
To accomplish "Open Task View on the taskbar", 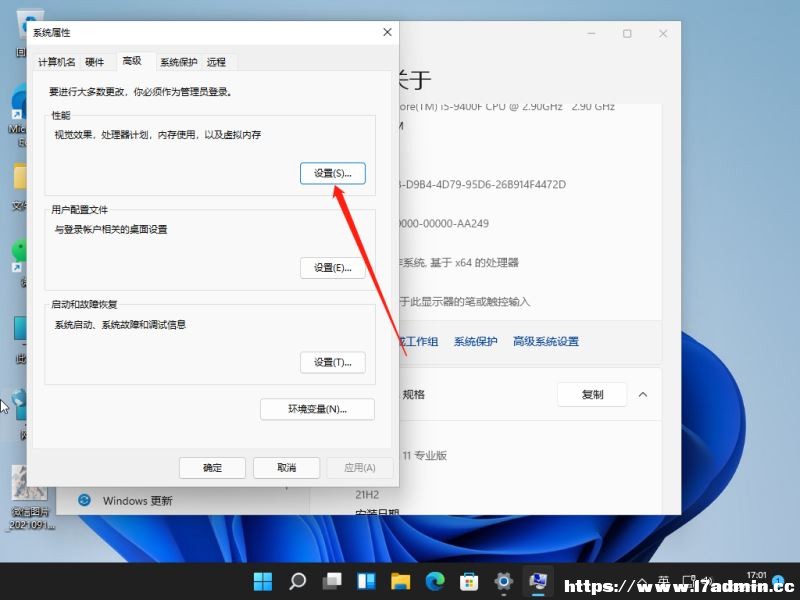I will coord(332,581).
